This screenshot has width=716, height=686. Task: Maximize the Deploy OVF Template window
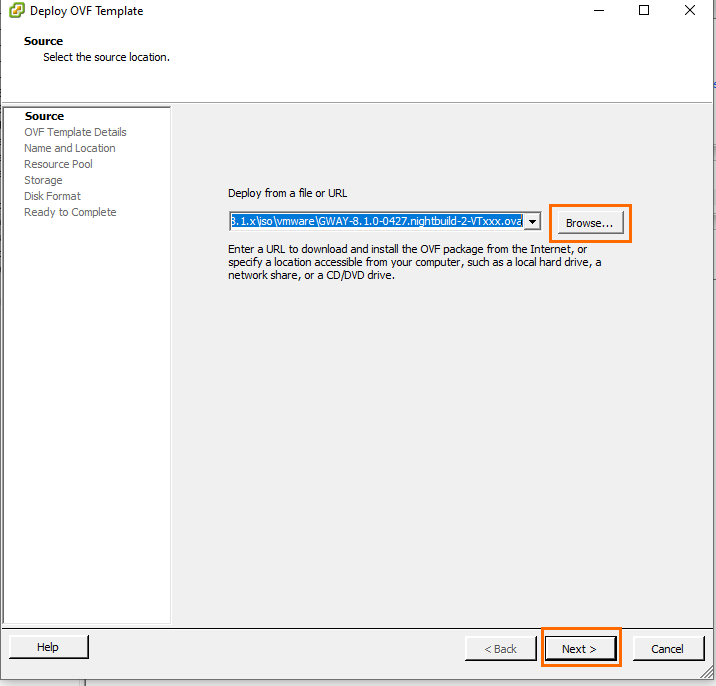(x=644, y=11)
